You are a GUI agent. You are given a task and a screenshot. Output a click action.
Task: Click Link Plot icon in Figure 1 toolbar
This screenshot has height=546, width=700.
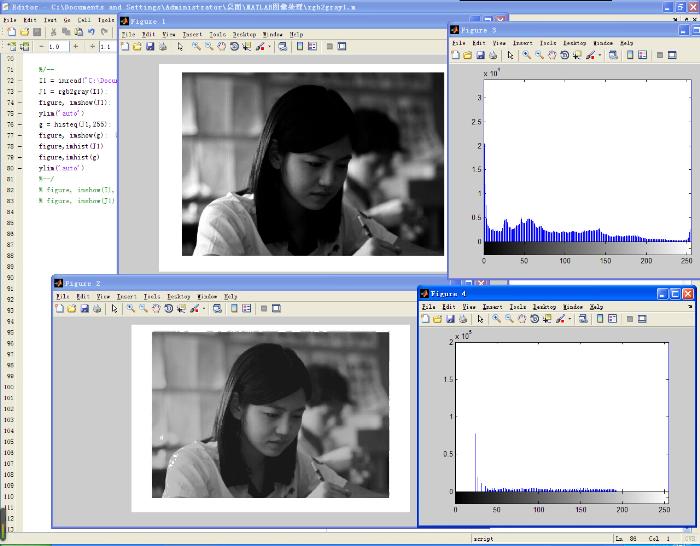[x=283, y=46]
